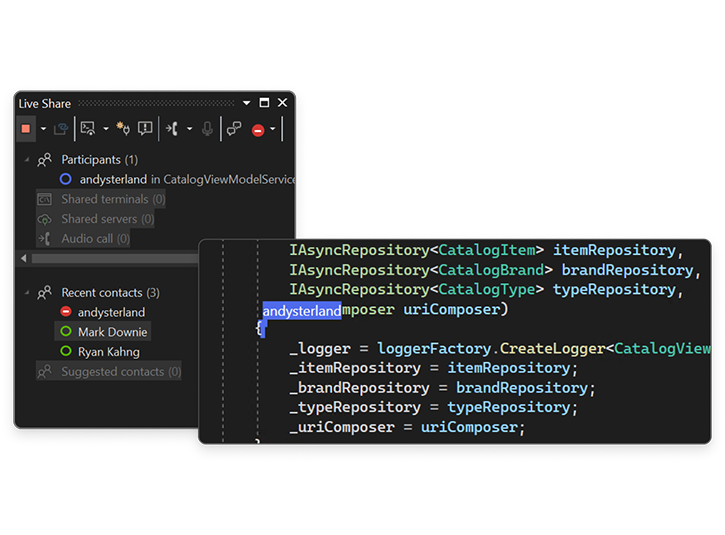Click the comment alert toolbar icon
The height and width of the screenshot is (535, 725).
(145, 129)
